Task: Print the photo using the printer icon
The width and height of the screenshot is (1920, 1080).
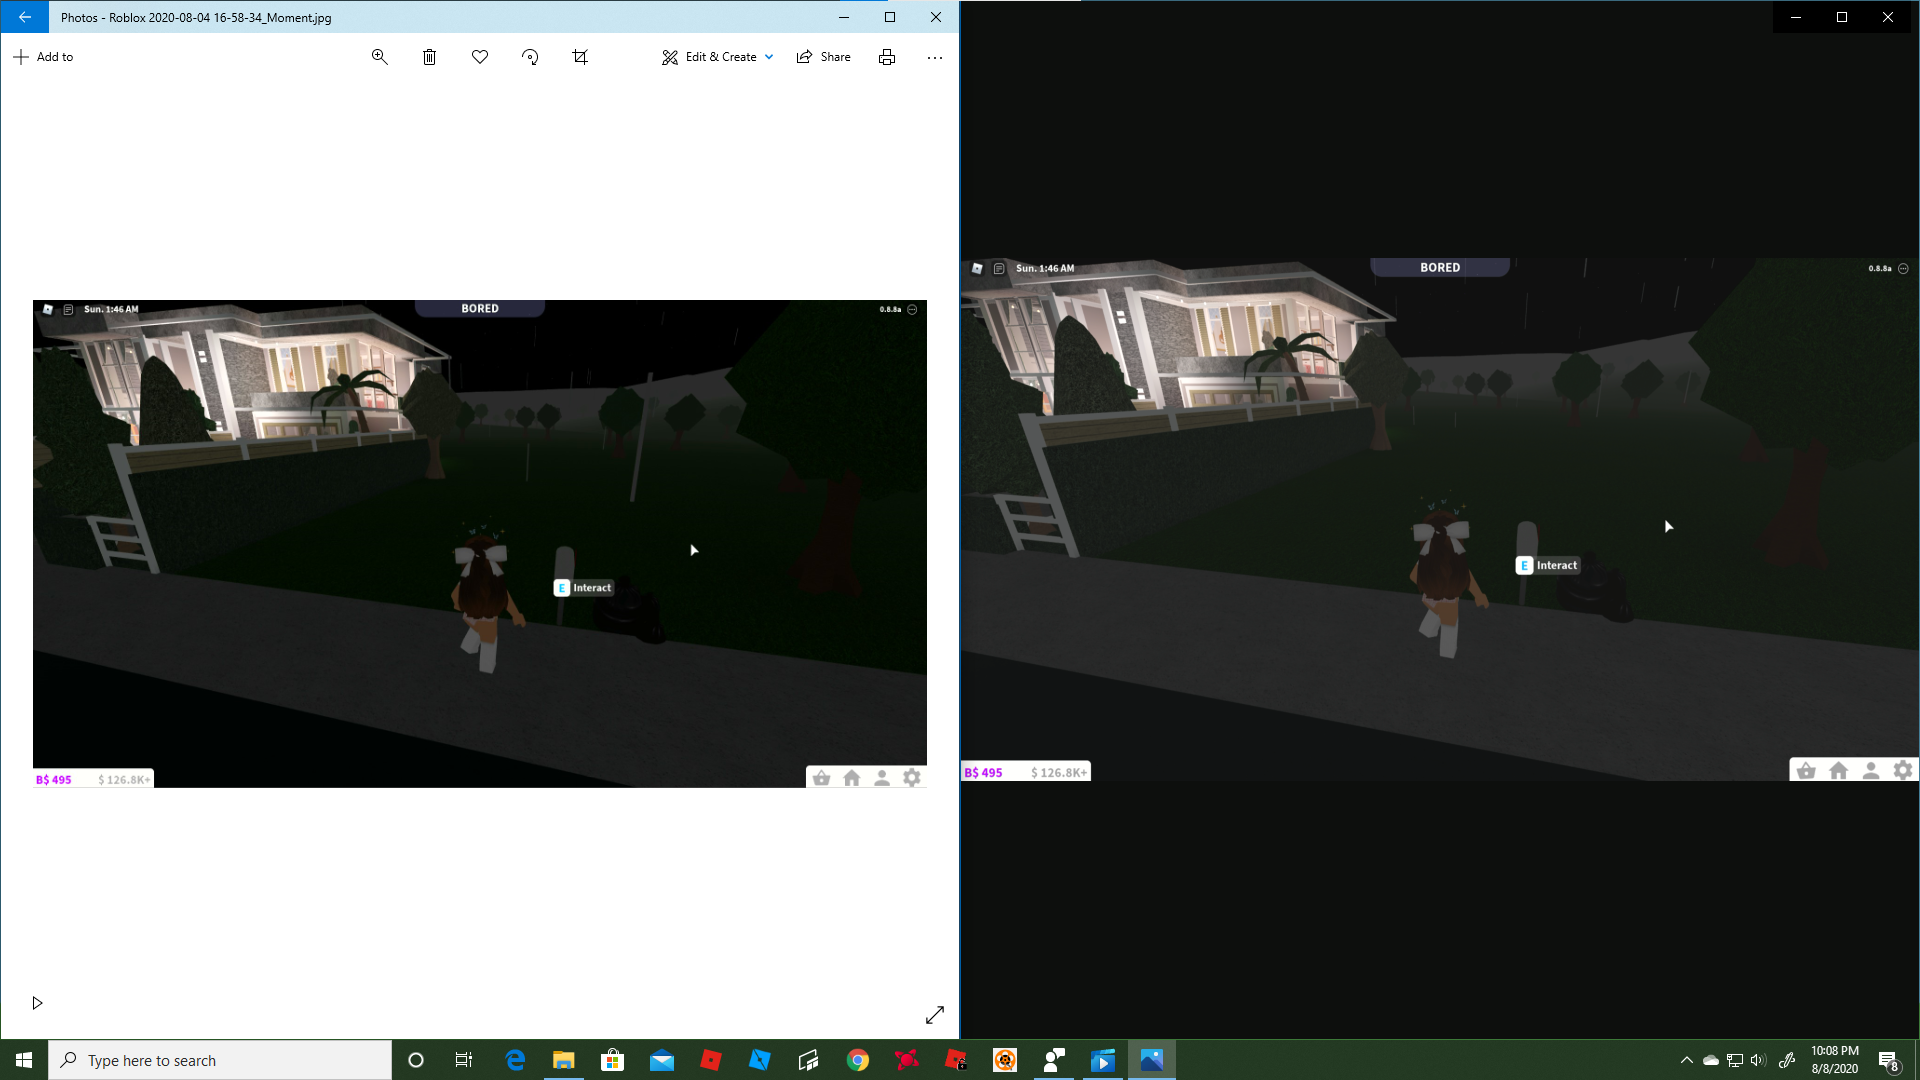Action: [887, 57]
